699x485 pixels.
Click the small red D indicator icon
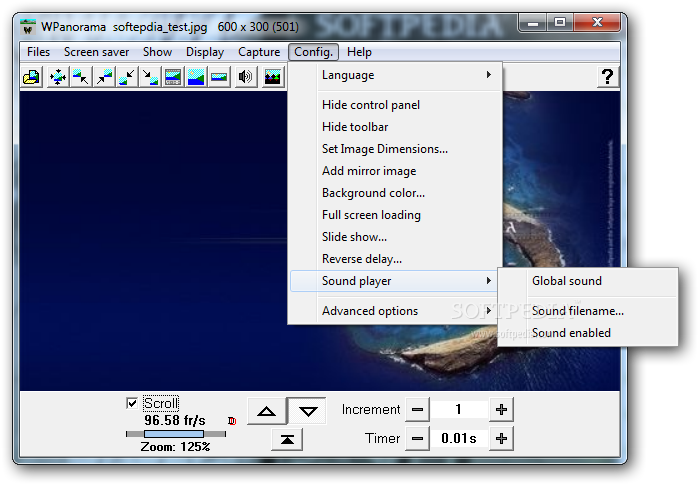[232, 421]
